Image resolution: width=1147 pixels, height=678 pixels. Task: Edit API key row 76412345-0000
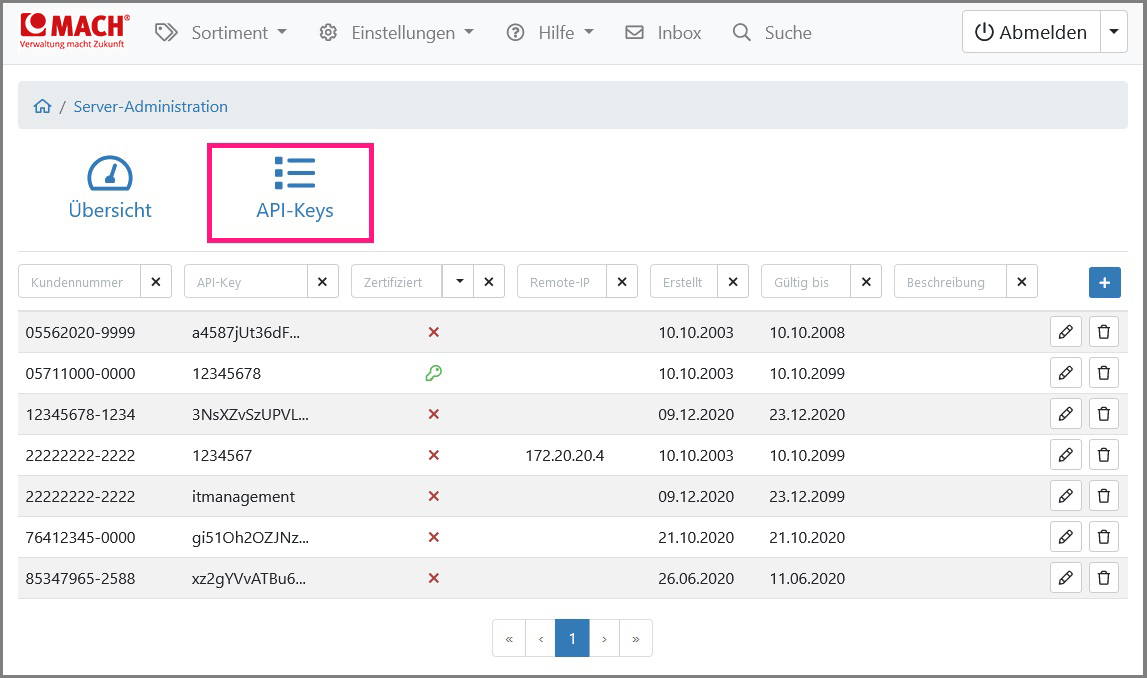1066,537
